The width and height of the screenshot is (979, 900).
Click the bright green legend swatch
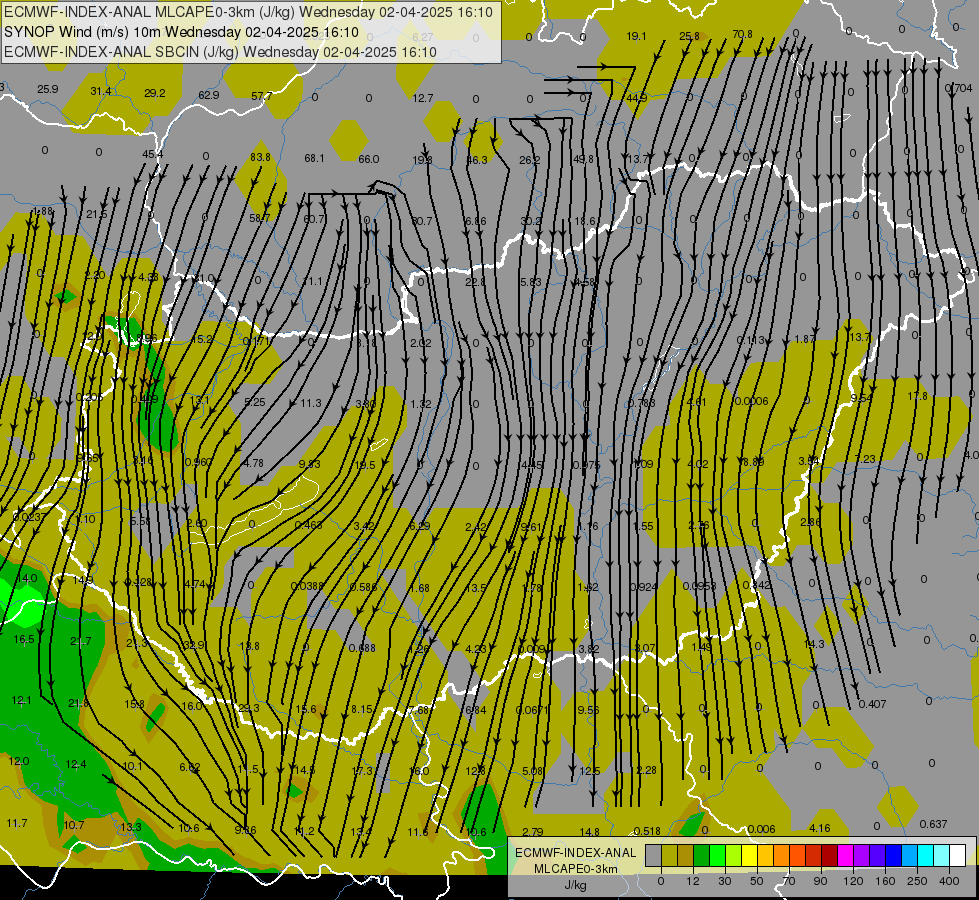click(717, 855)
